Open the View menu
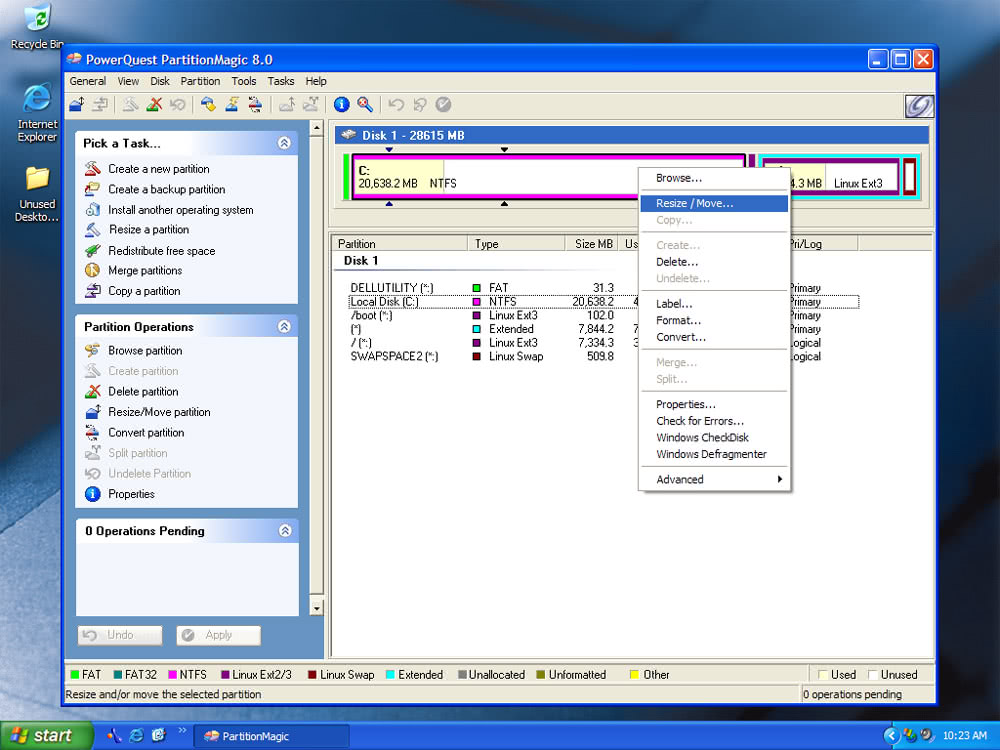The width and height of the screenshot is (1000, 750). (128, 81)
